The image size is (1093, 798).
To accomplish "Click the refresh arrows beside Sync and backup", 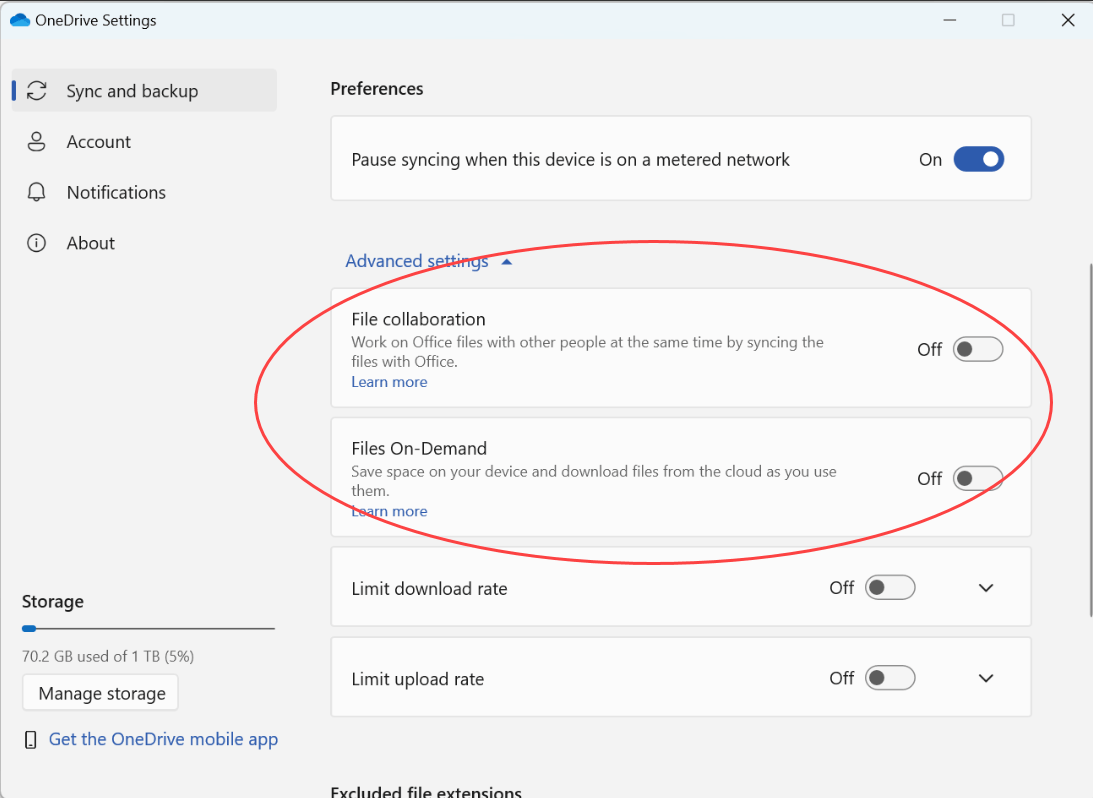I will tap(37, 90).
